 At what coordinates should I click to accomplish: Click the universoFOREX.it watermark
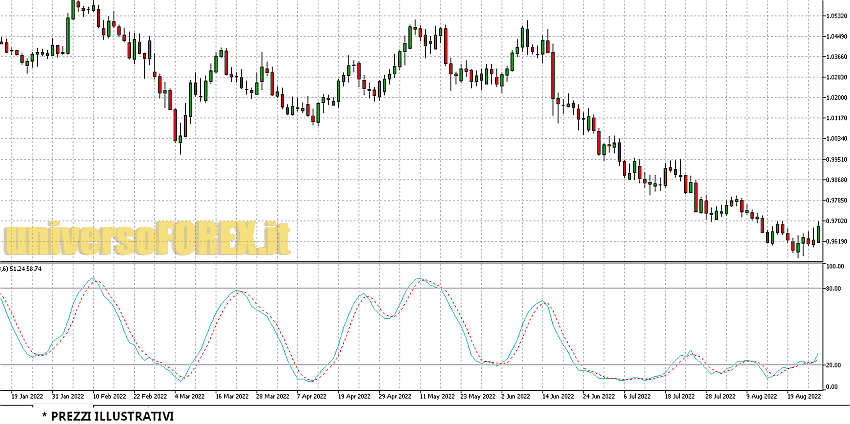147,238
